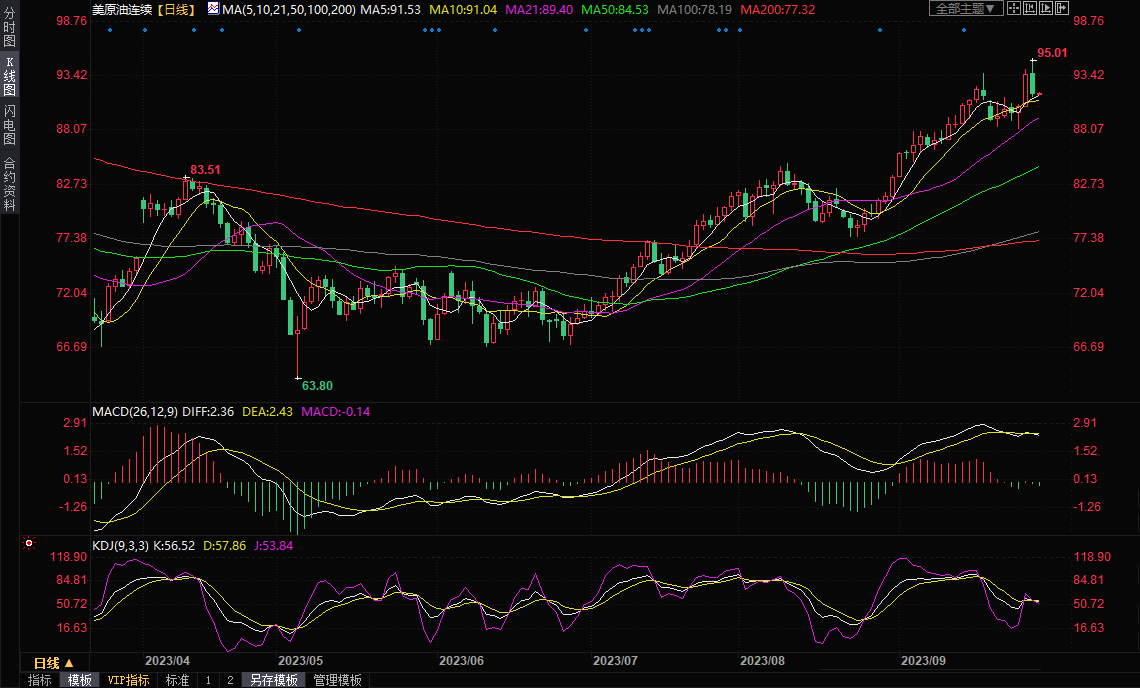1140x688 pixels.
Task: Click the red KDJ signal marker icon
Action: 29,544
